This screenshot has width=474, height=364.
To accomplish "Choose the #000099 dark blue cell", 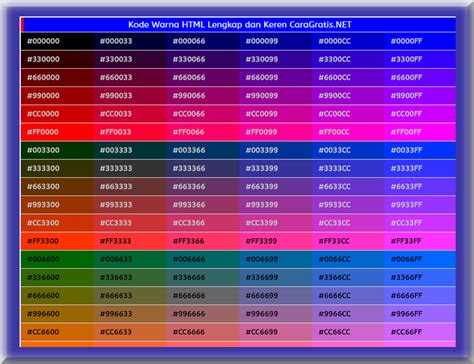I will tap(276, 41).
